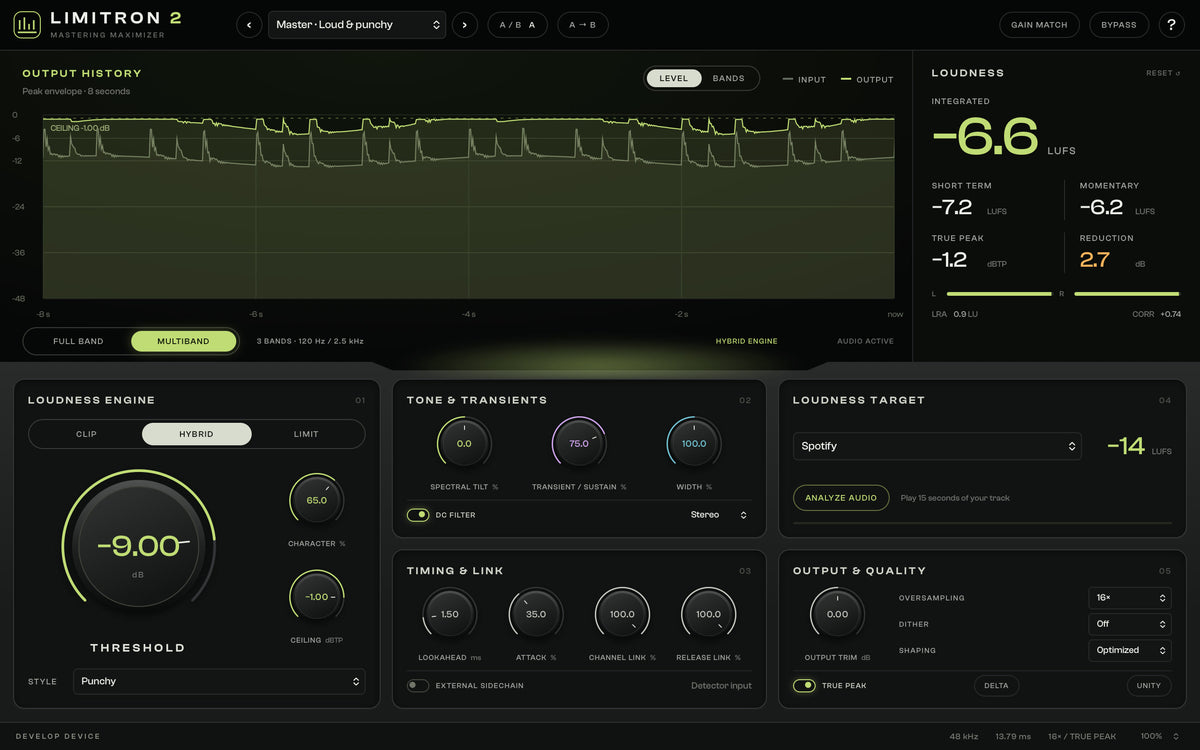Click the Unity button
The height and width of the screenshot is (750, 1200).
[1149, 686]
